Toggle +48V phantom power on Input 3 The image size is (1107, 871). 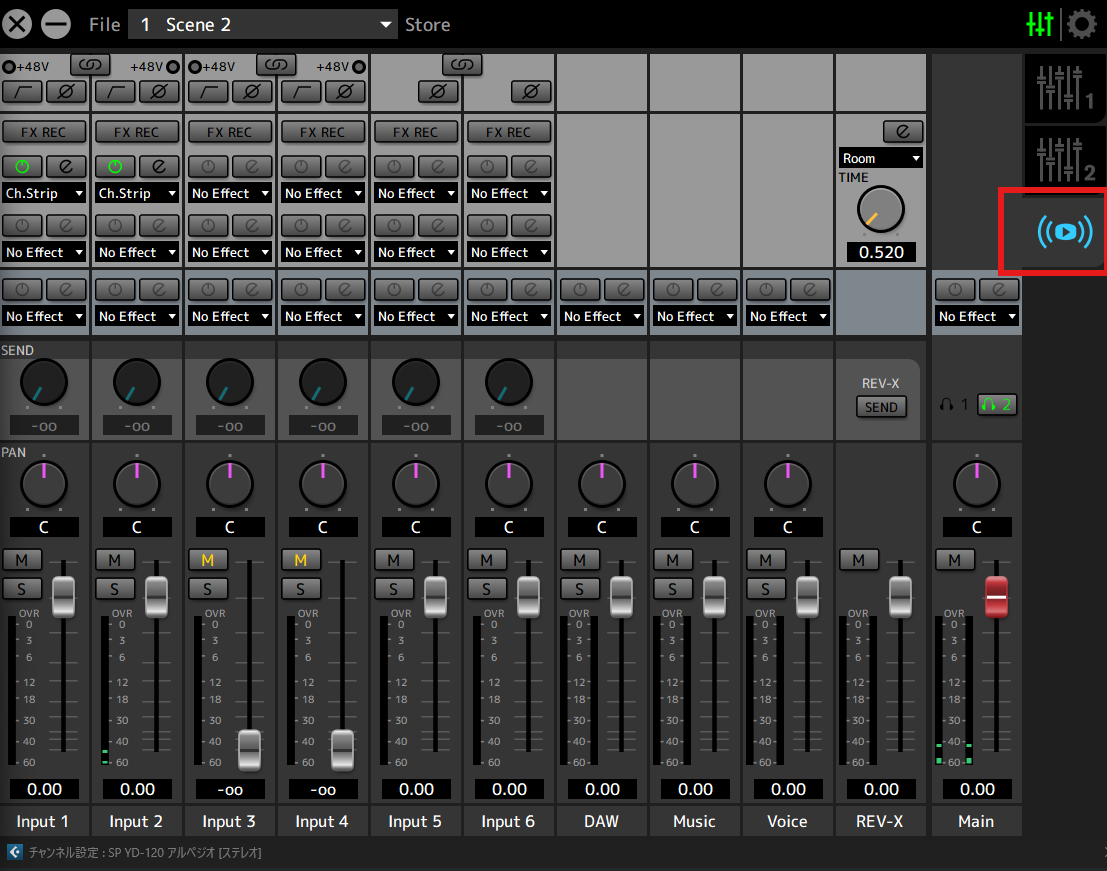[x=194, y=67]
